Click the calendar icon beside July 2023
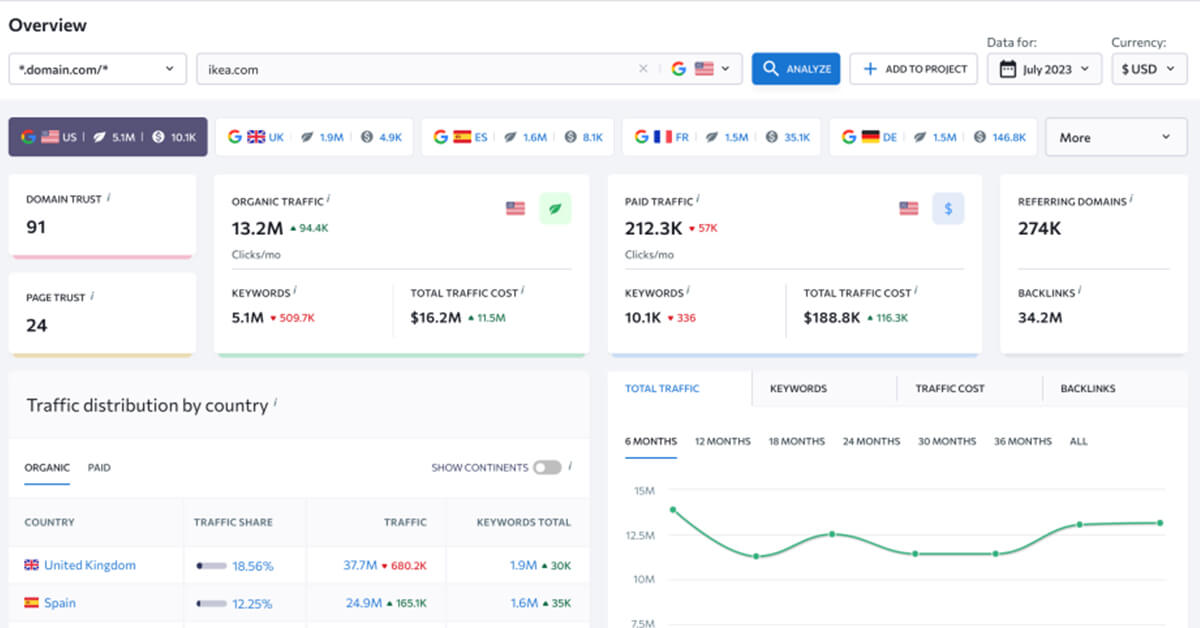This screenshot has width=1200, height=628. (1008, 69)
